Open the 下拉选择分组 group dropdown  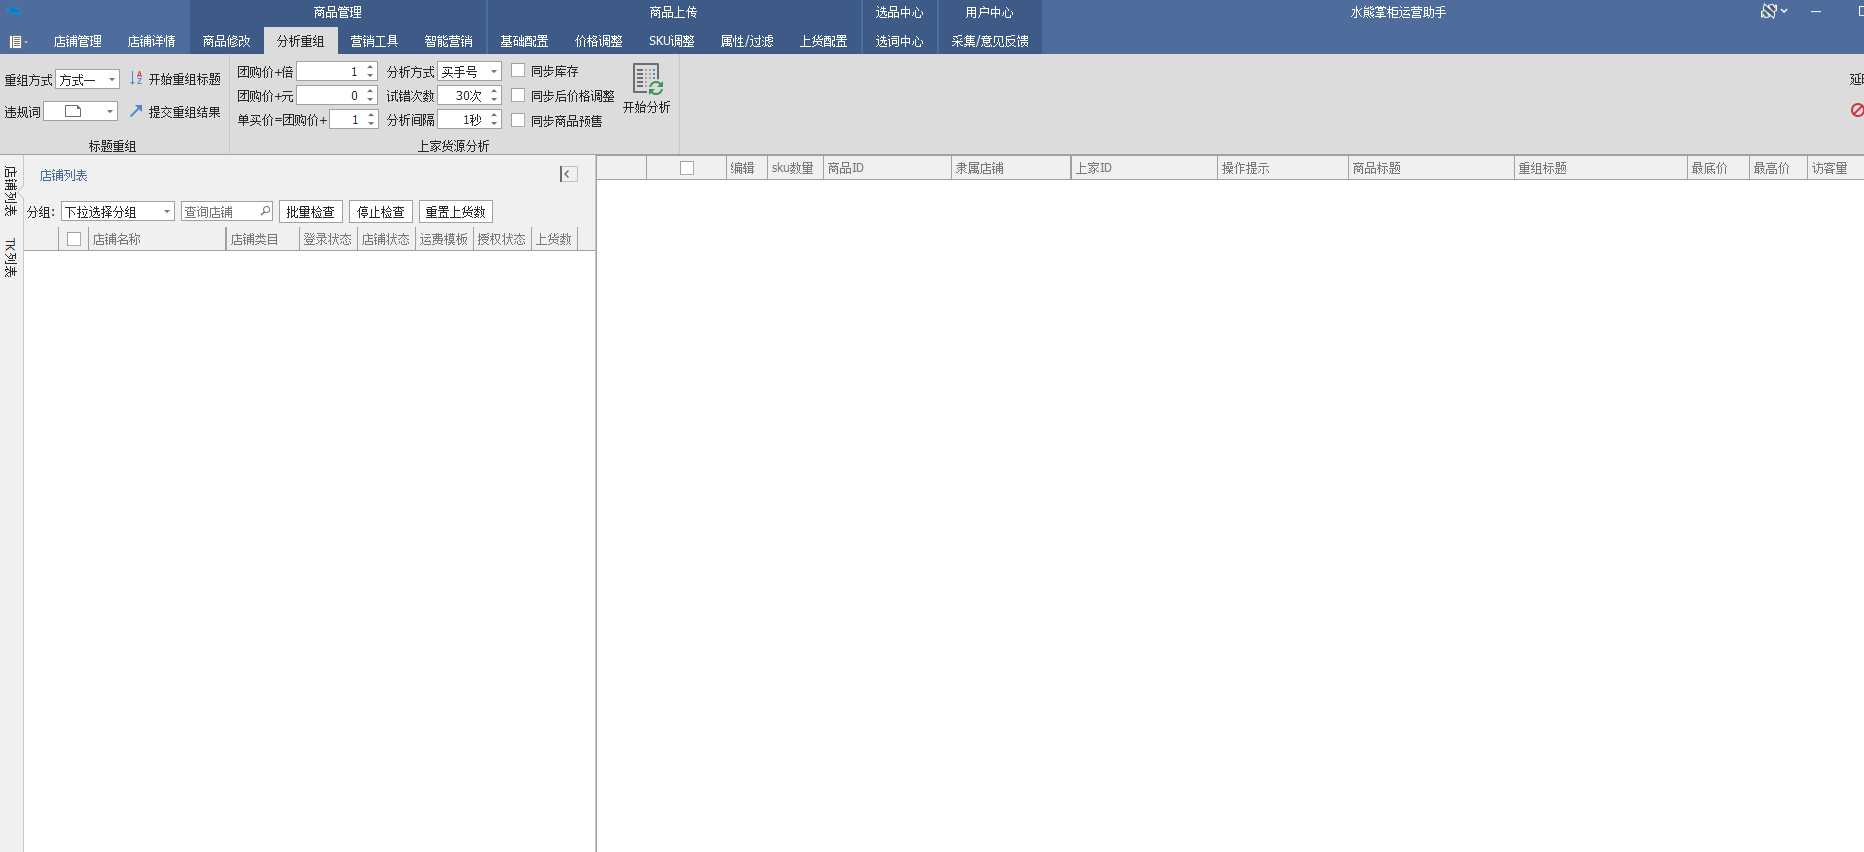point(166,212)
